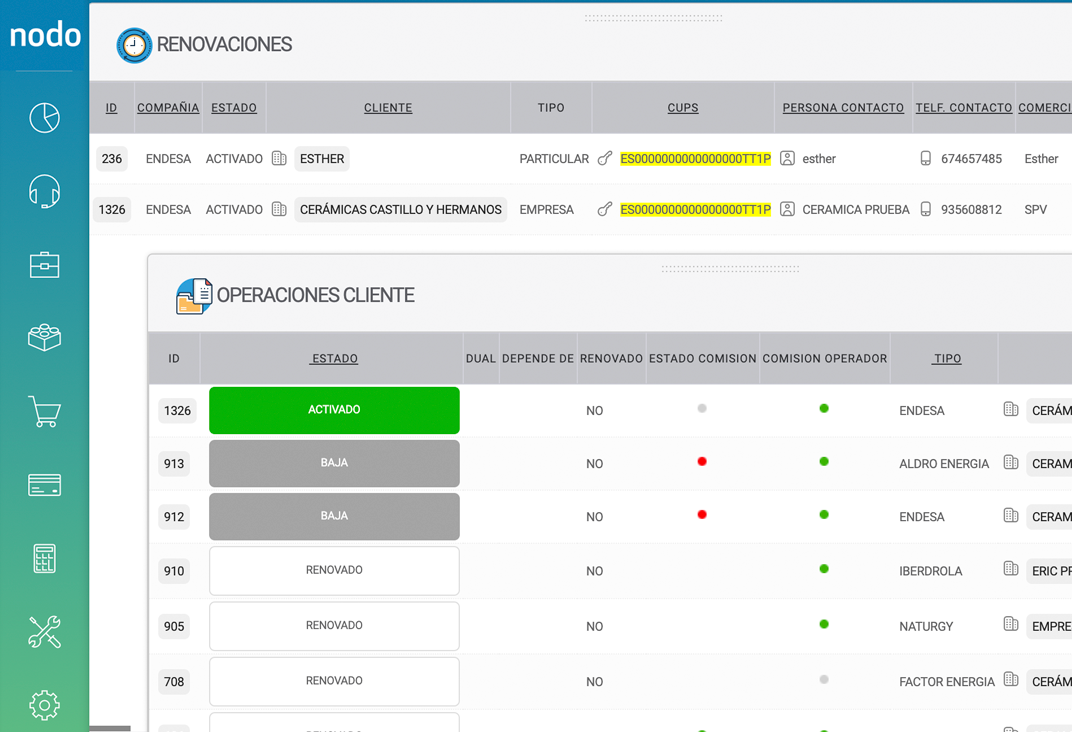1072x732 pixels.
Task: Click RENOVADO status for operation 910
Action: [x=334, y=571]
